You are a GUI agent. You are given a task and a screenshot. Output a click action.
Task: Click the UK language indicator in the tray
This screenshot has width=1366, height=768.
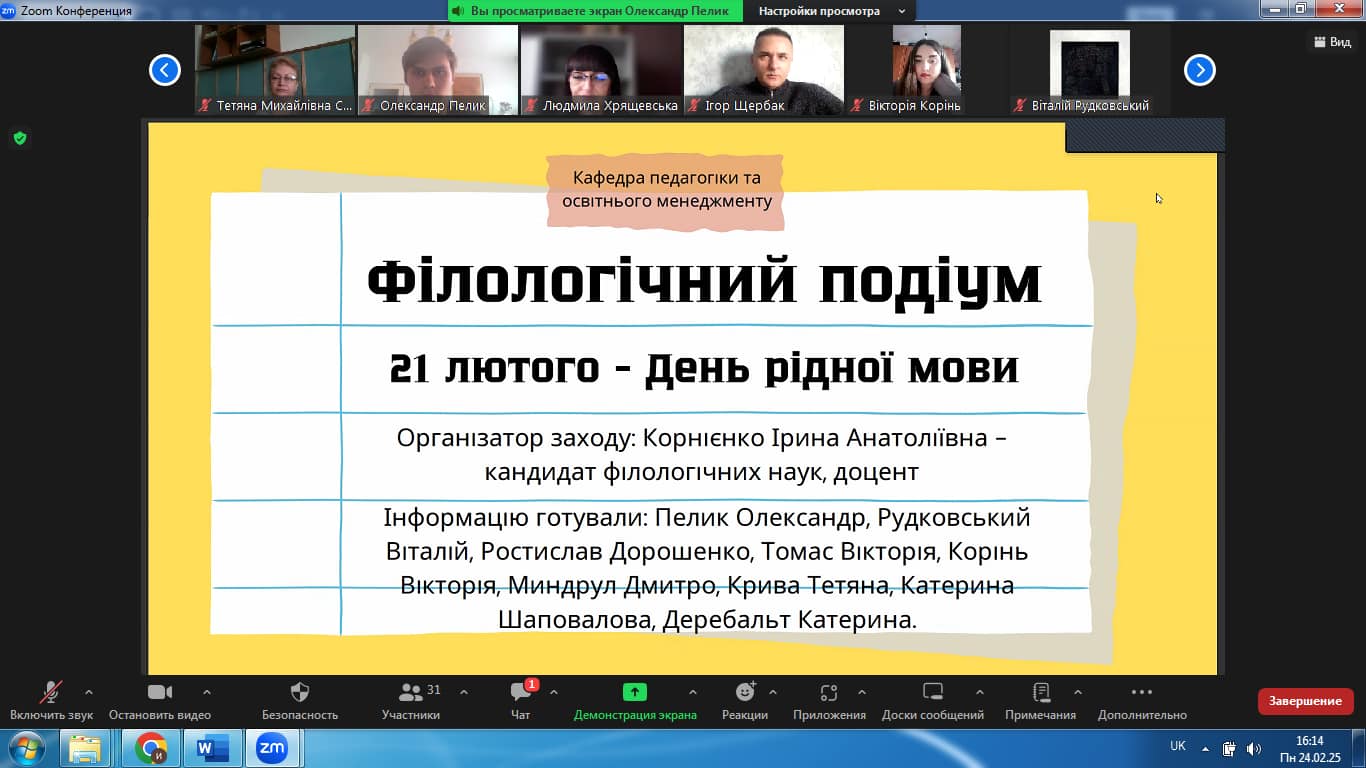(x=1178, y=746)
